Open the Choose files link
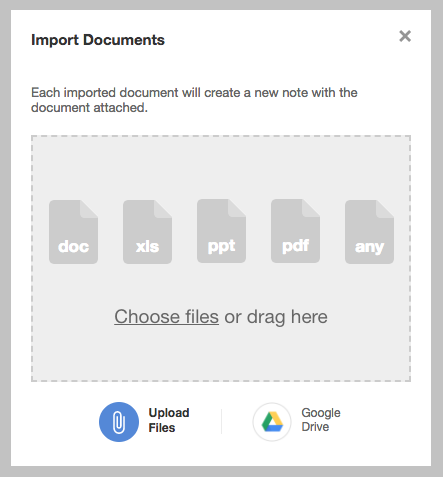This screenshot has width=443, height=477. click(x=166, y=317)
